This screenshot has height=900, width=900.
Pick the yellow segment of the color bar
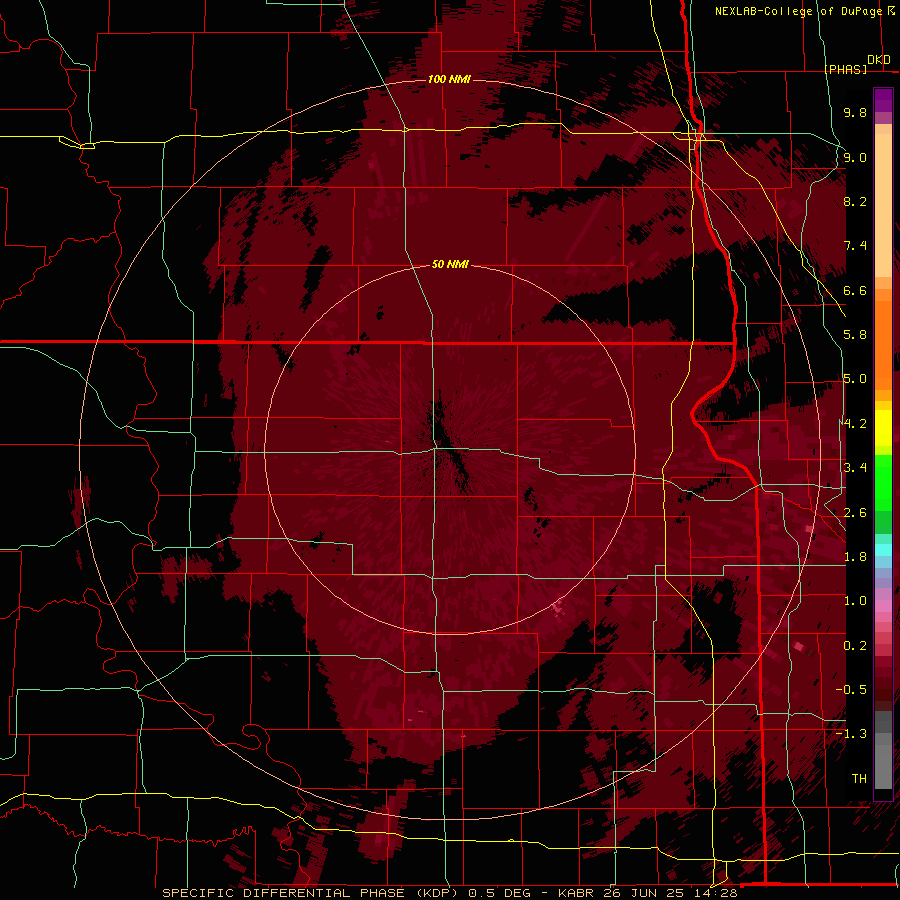[x=883, y=428]
